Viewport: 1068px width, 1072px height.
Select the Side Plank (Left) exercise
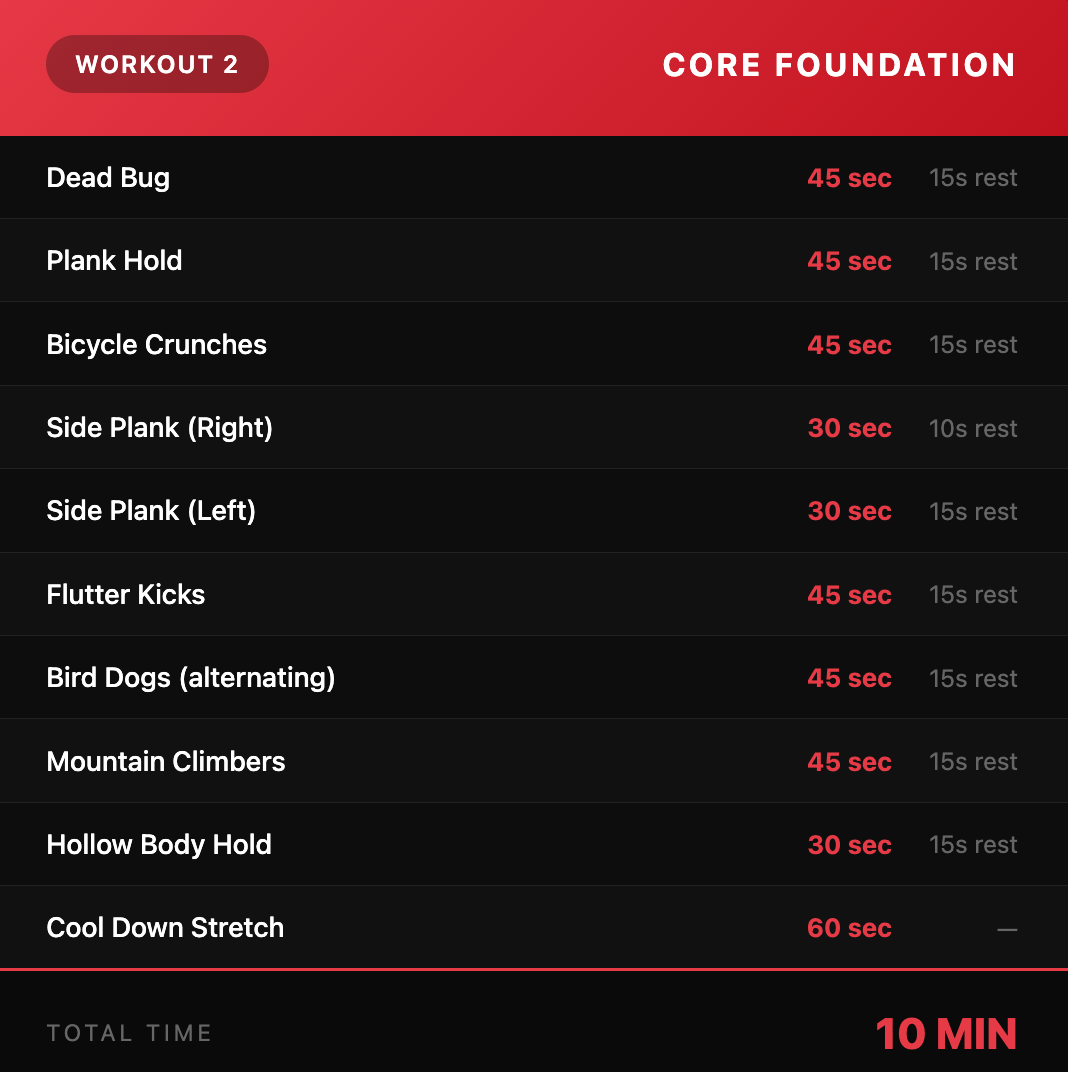(534, 511)
